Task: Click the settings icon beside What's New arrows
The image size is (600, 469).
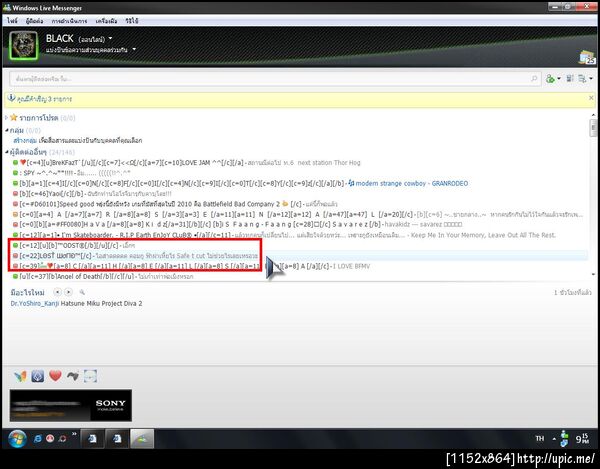Action: [82, 292]
